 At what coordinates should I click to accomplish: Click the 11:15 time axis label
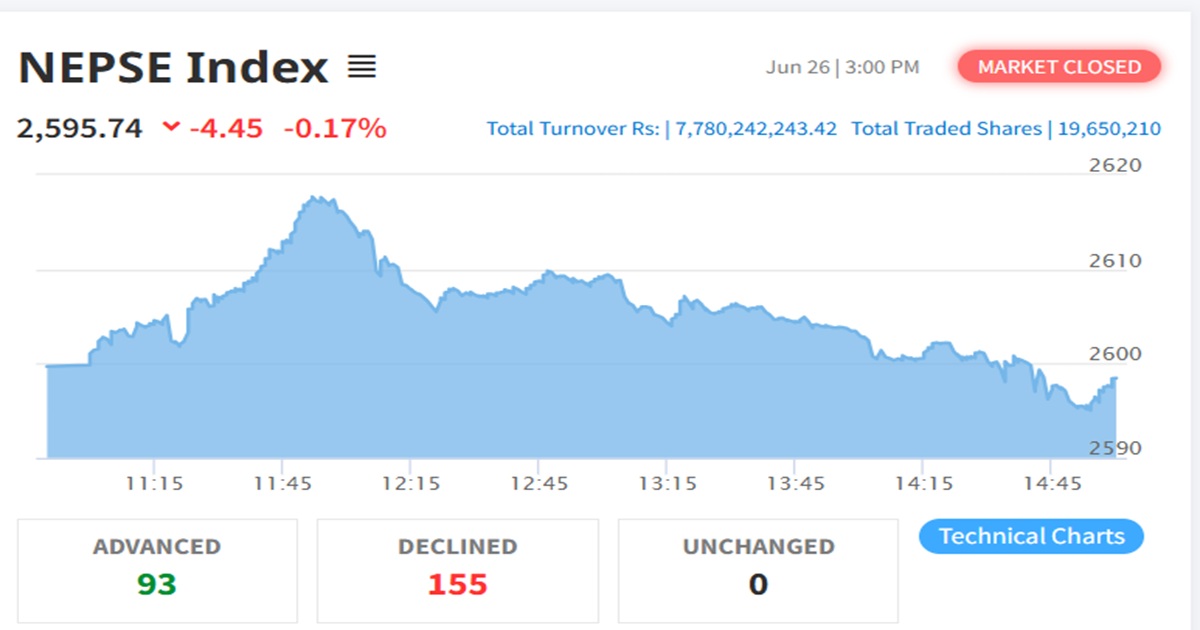coord(155,484)
